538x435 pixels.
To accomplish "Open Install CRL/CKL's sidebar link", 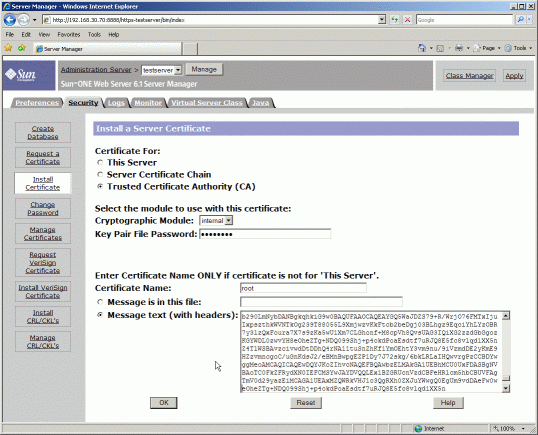I will [43, 316].
